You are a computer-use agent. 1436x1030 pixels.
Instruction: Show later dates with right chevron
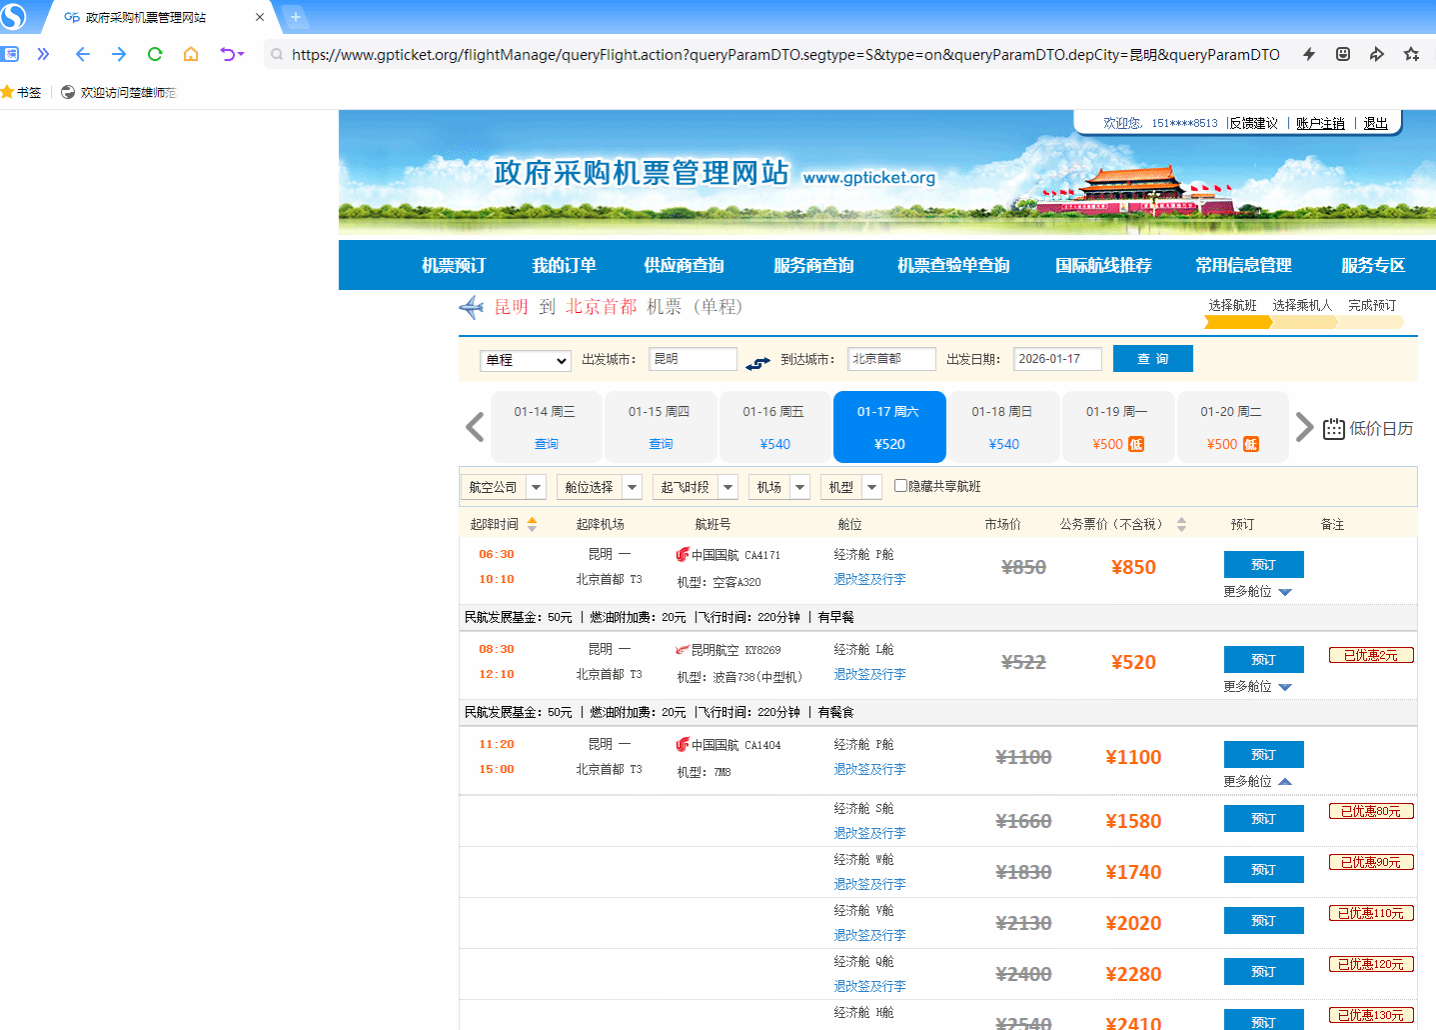coord(1304,427)
